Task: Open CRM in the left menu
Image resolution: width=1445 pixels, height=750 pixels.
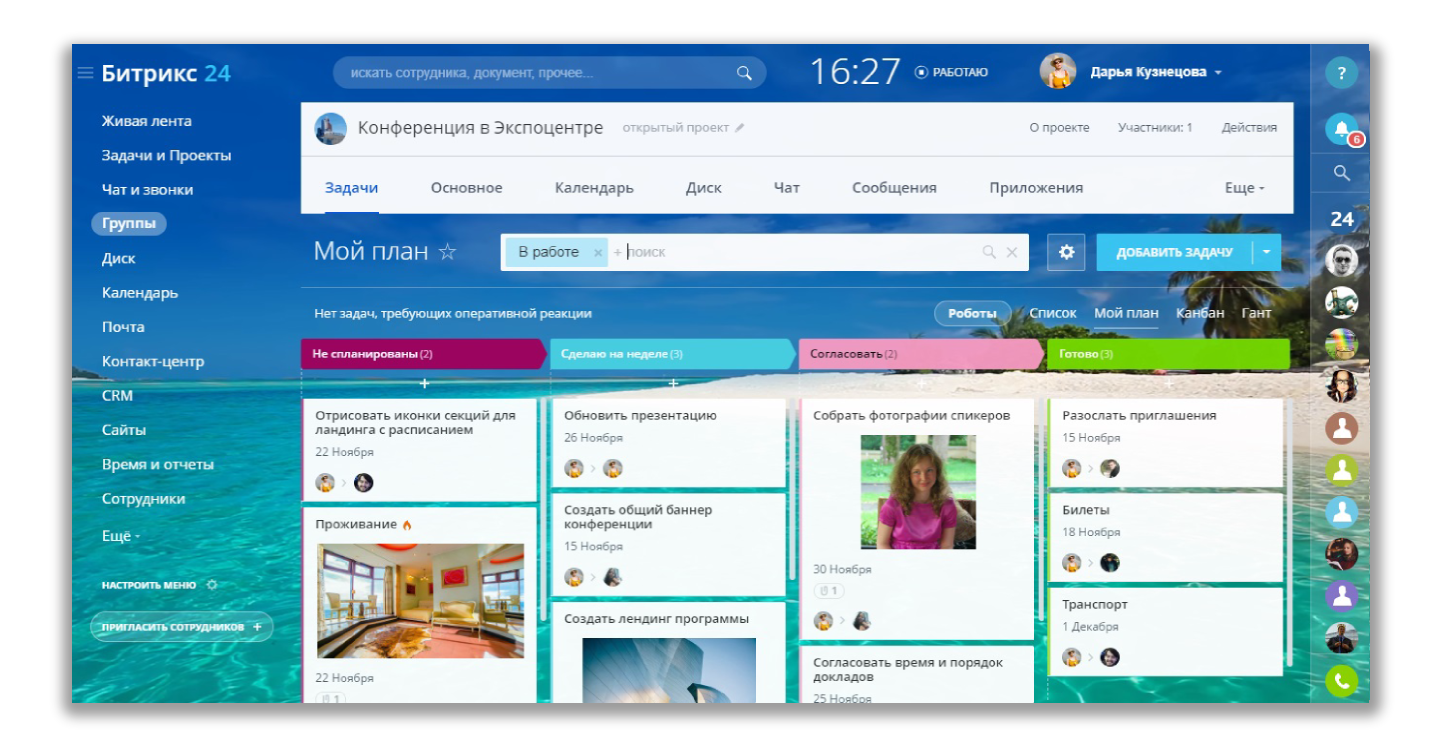Action: click(x=117, y=396)
